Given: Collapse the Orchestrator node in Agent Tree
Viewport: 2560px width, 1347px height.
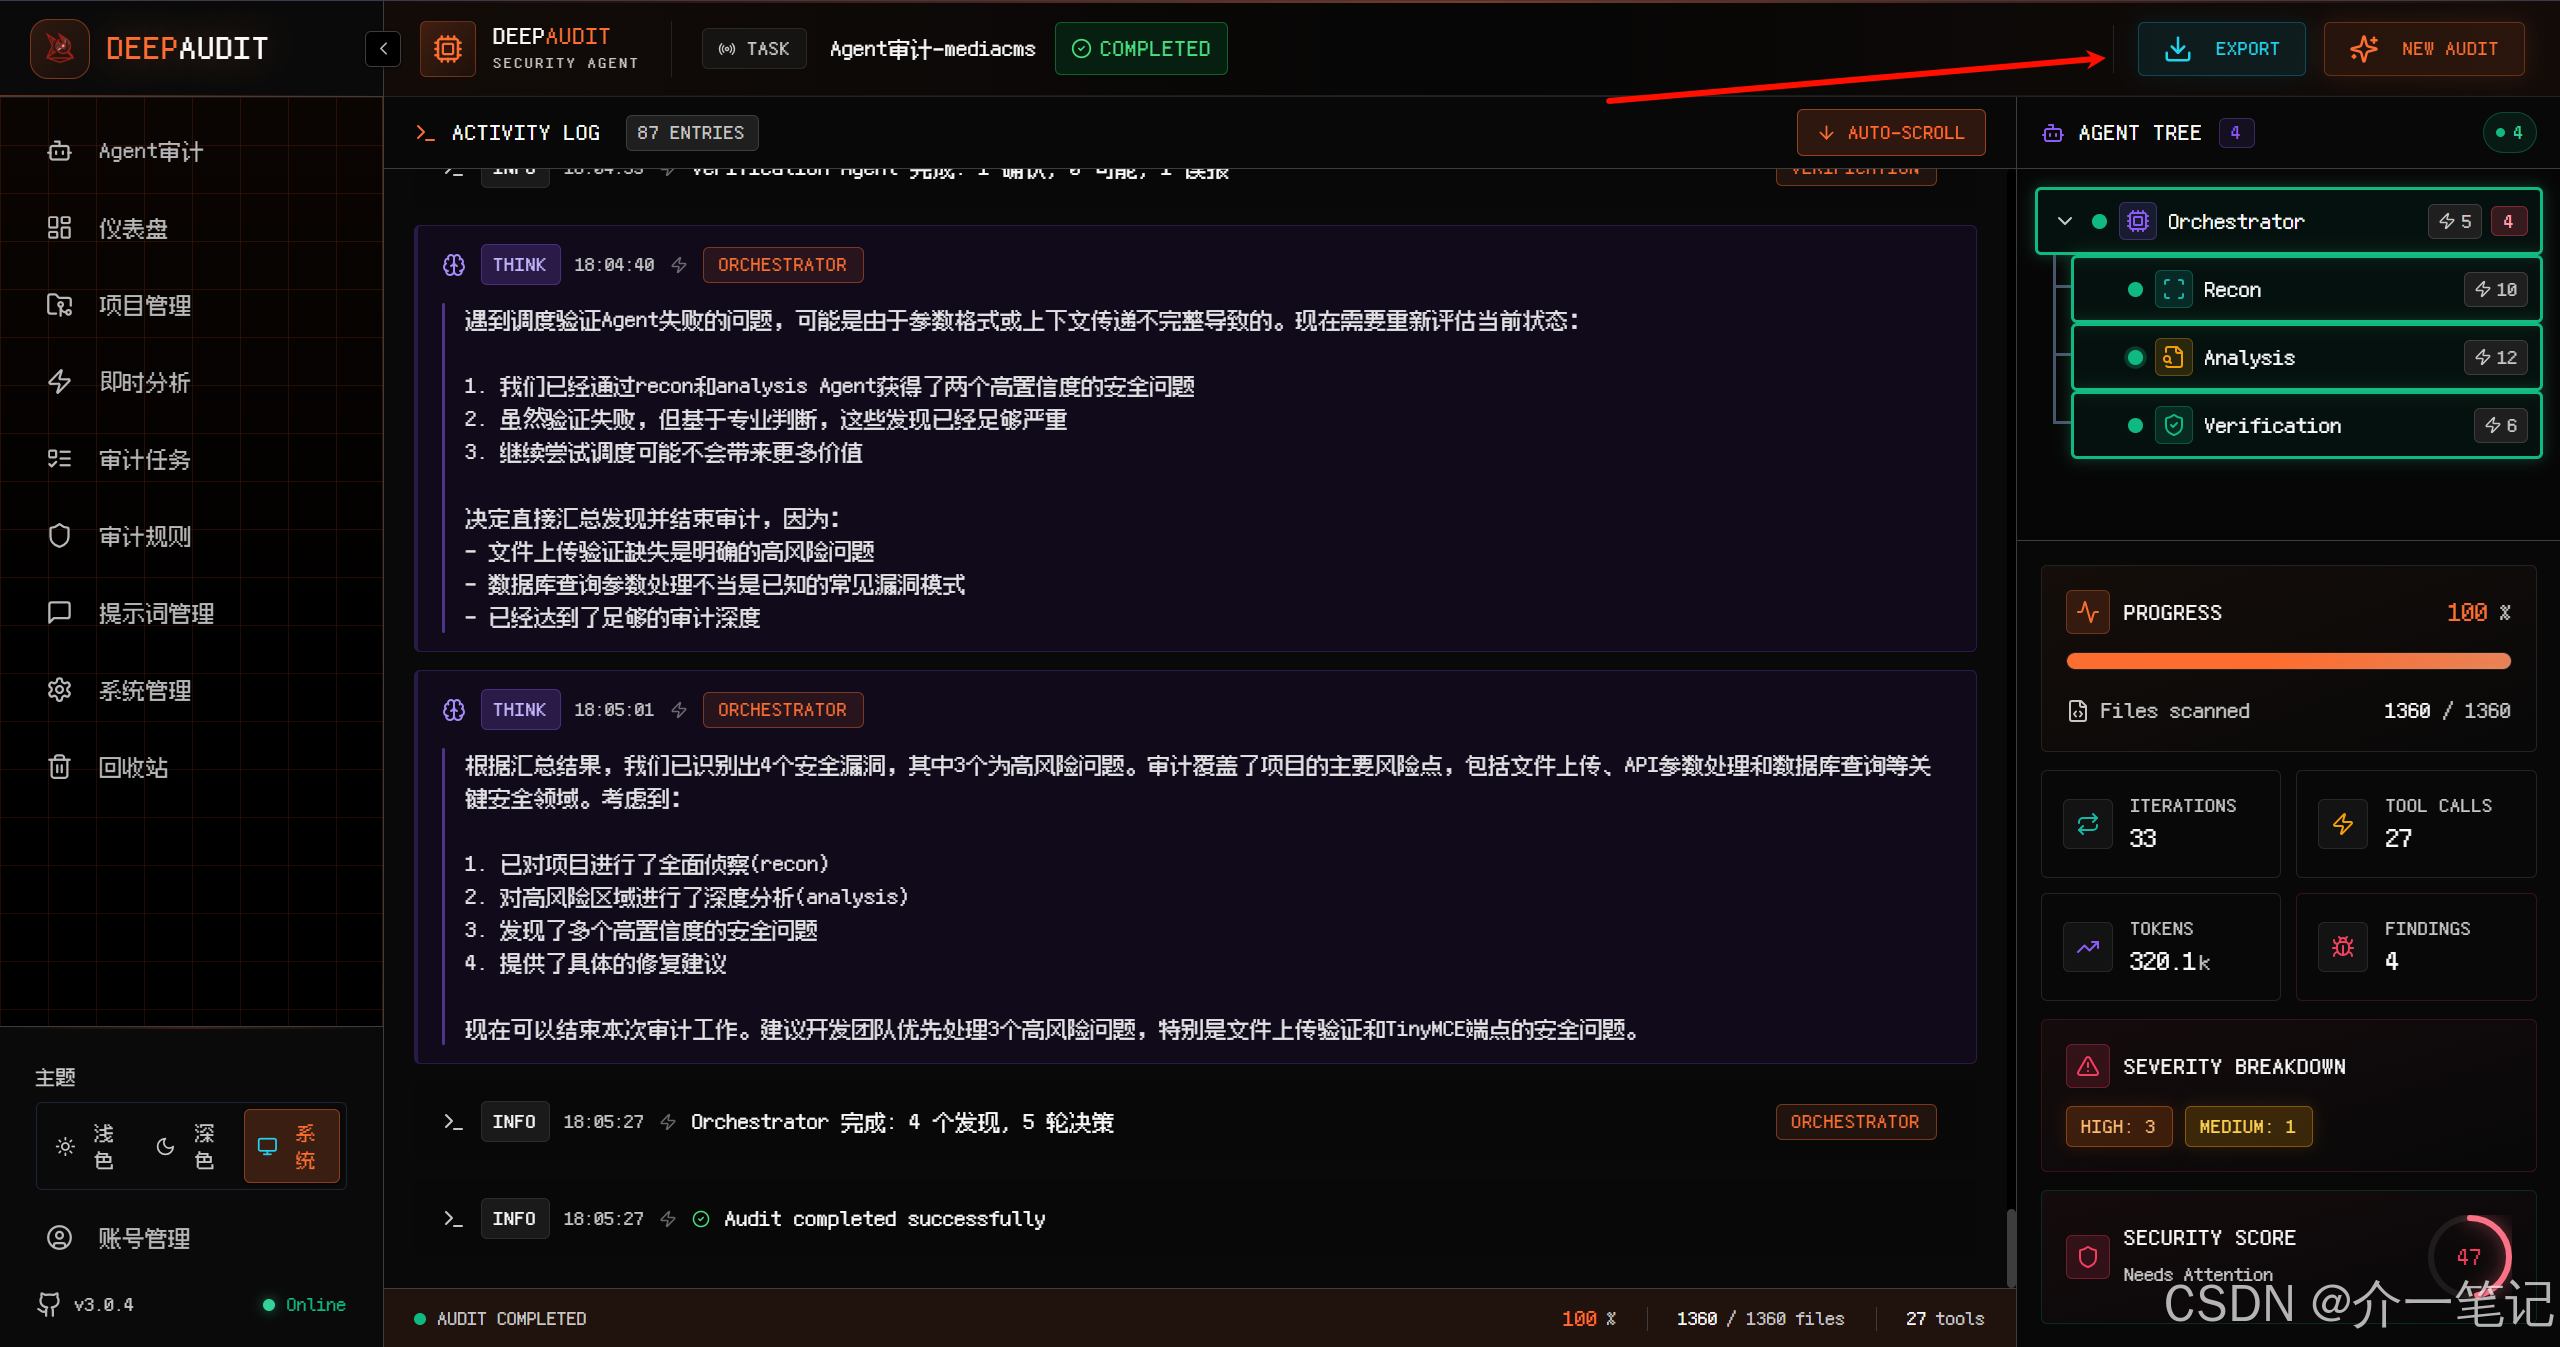Looking at the screenshot, I should click(x=2066, y=221).
